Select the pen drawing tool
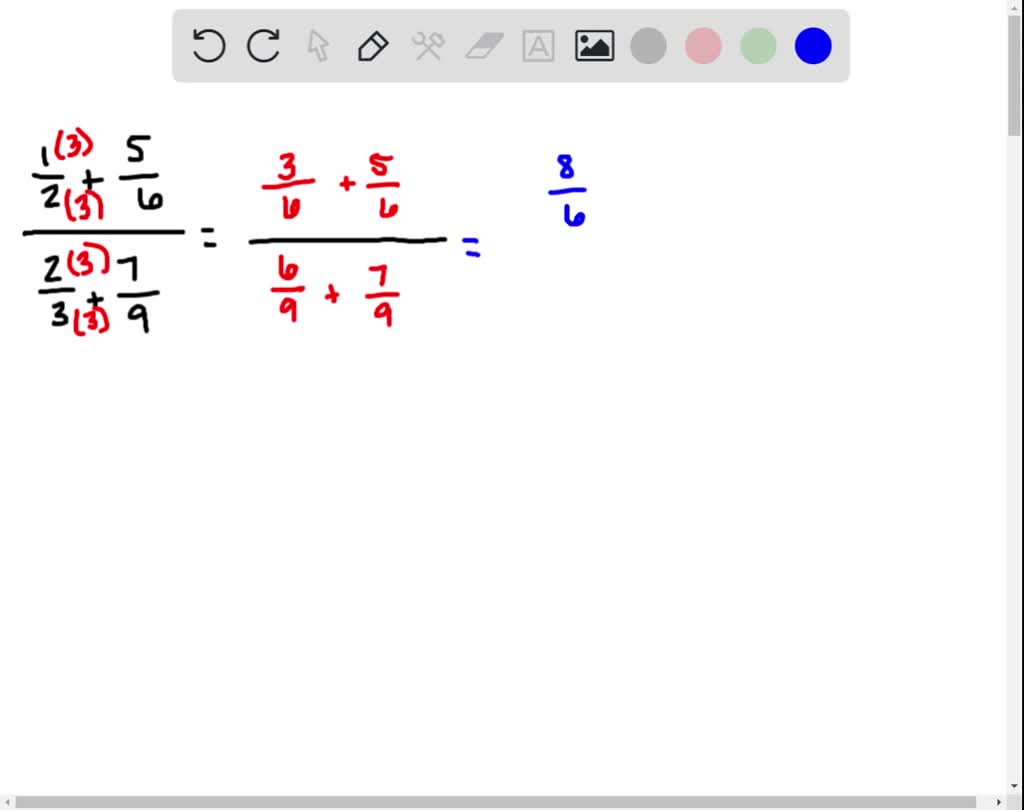Screen dimensions: 1024x810 tap(373, 46)
